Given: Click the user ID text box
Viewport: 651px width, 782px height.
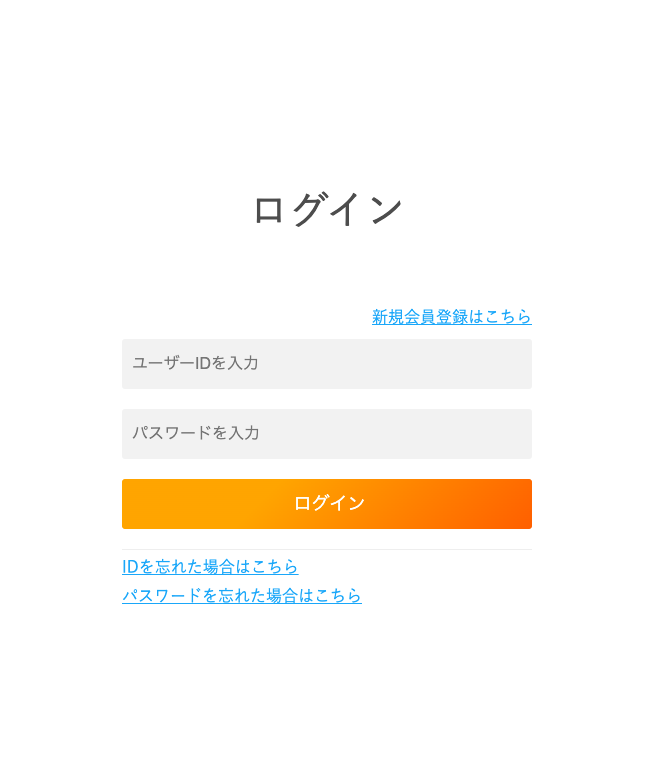Looking at the screenshot, I should point(327,364).
